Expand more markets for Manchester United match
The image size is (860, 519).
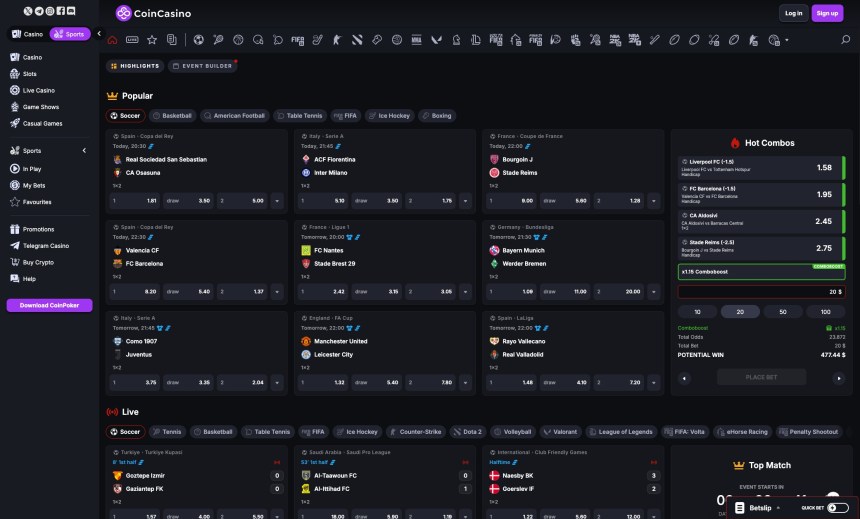tap(465, 382)
